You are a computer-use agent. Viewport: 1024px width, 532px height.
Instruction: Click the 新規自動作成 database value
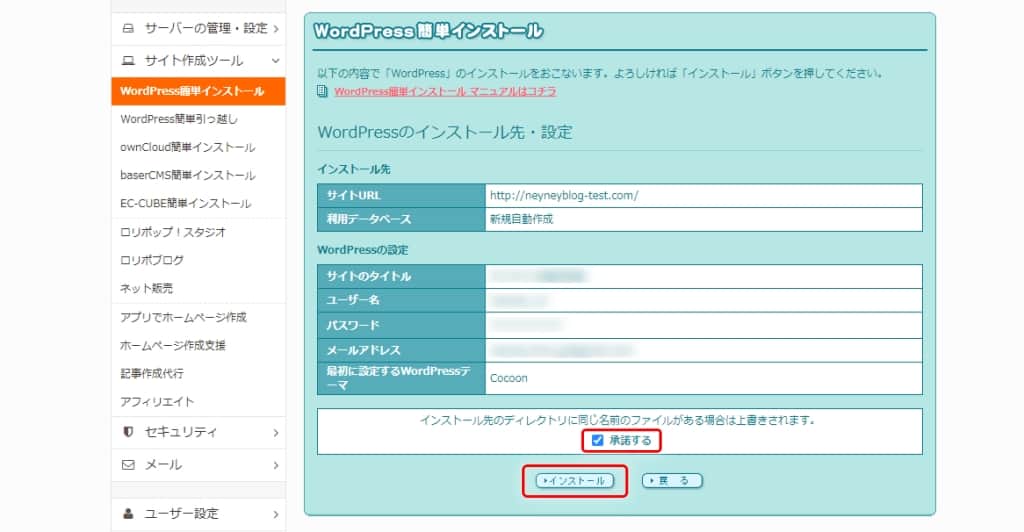521,219
